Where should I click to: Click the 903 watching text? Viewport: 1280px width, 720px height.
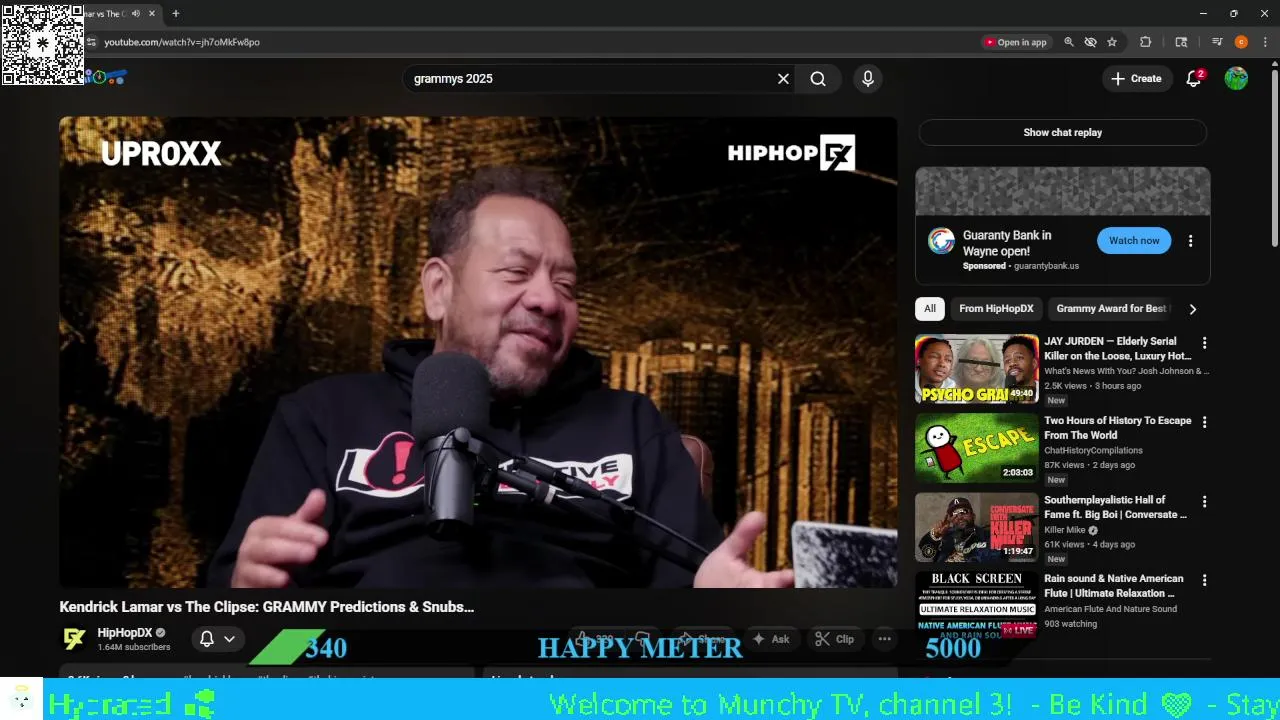tap(1071, 624)
